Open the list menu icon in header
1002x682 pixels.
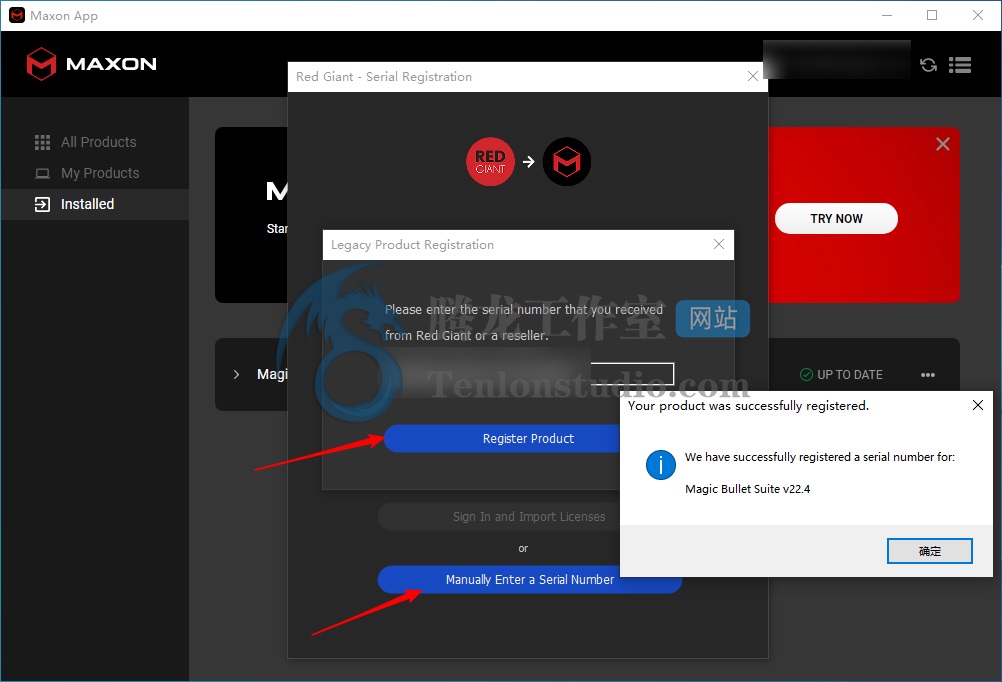pyautogui.click(x=960, y=65)
